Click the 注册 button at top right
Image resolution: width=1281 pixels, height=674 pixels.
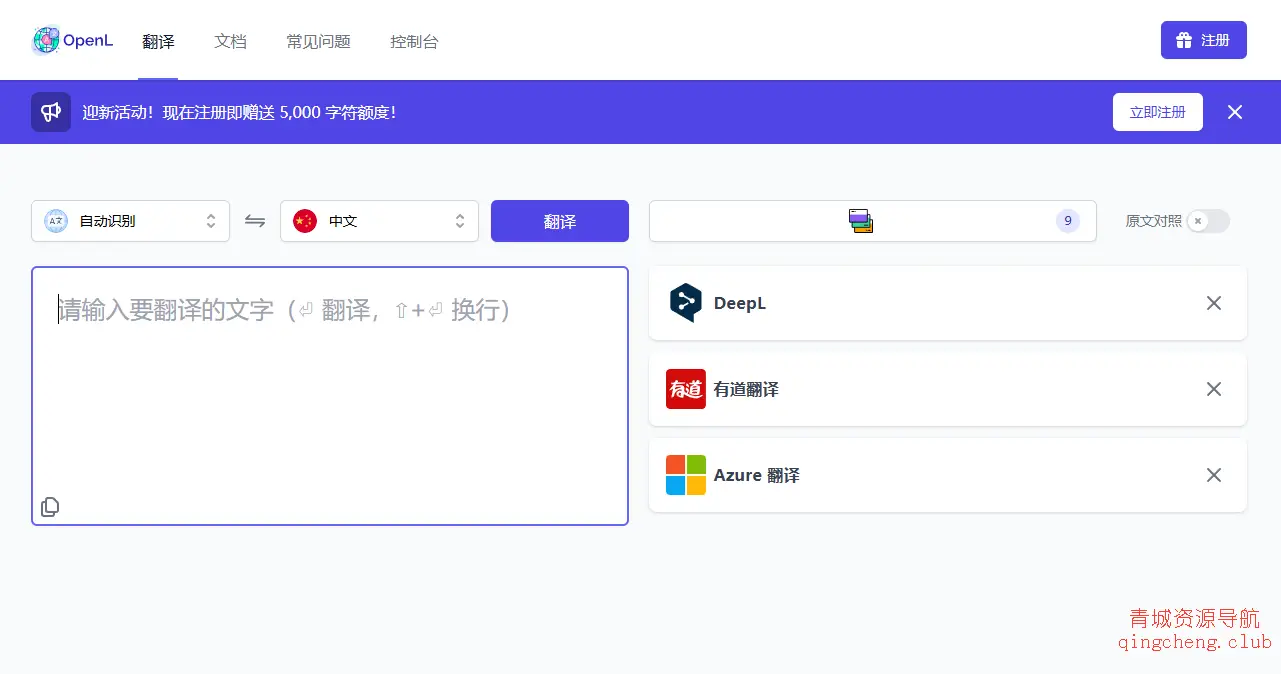1203,40
